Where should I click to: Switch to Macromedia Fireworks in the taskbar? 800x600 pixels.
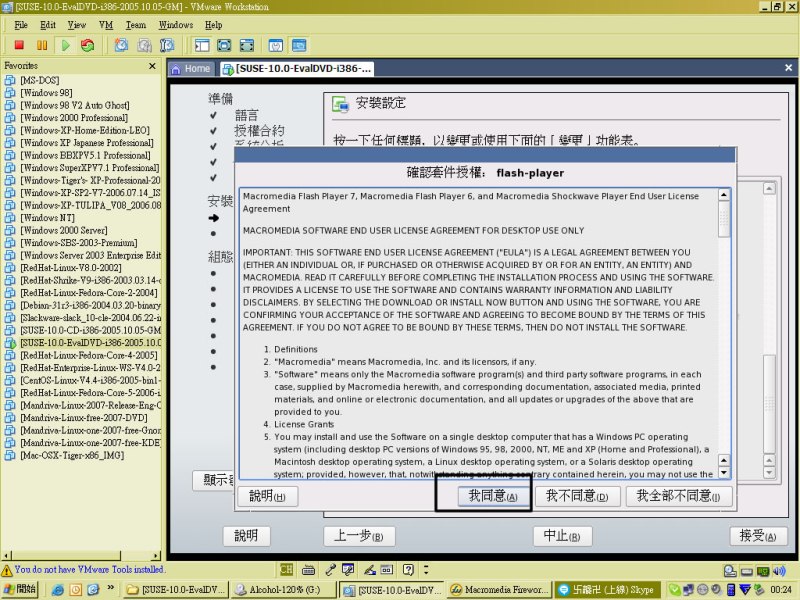[x=499, y=590]
